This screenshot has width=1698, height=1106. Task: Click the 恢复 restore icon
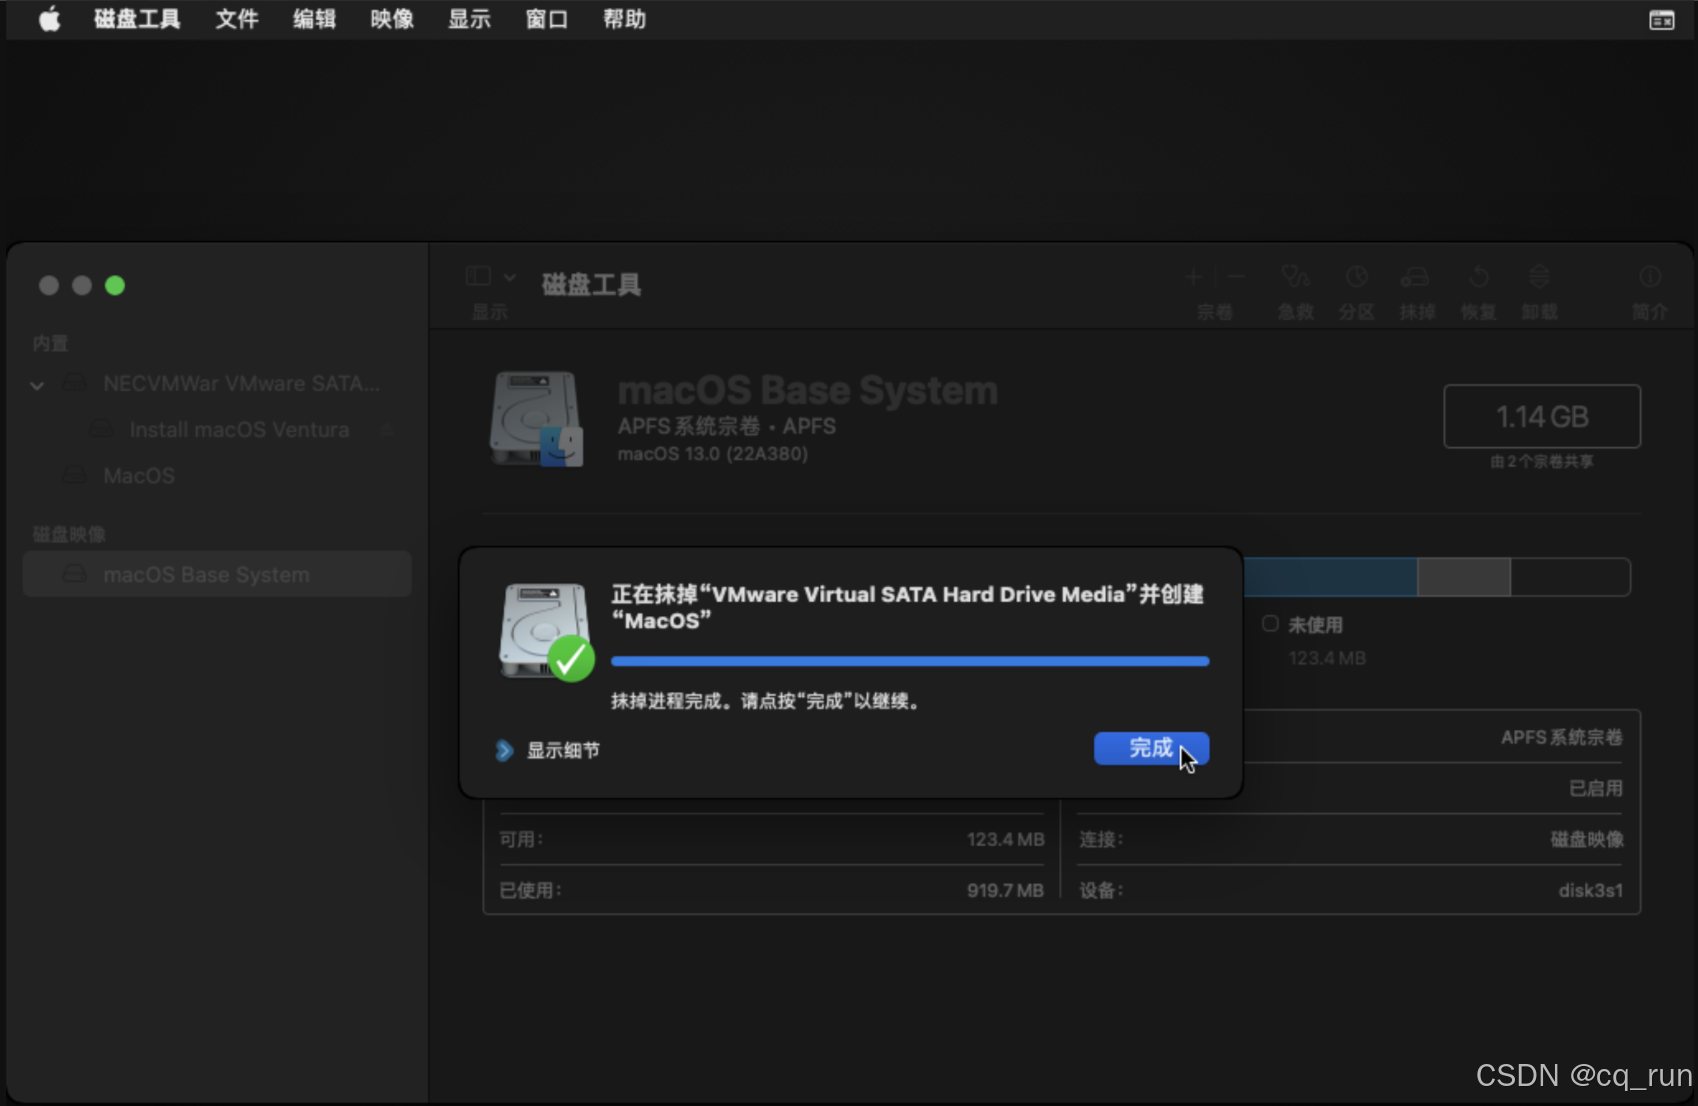click(x=1479, y=277)
